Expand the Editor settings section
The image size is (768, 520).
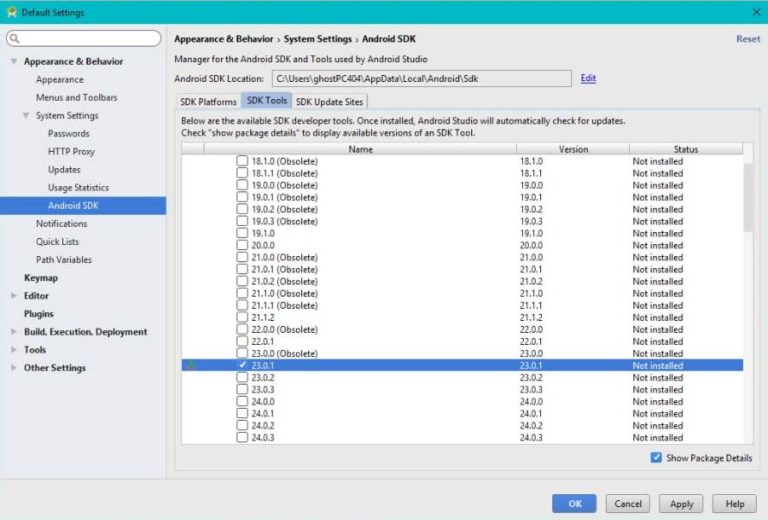point(14,296)
